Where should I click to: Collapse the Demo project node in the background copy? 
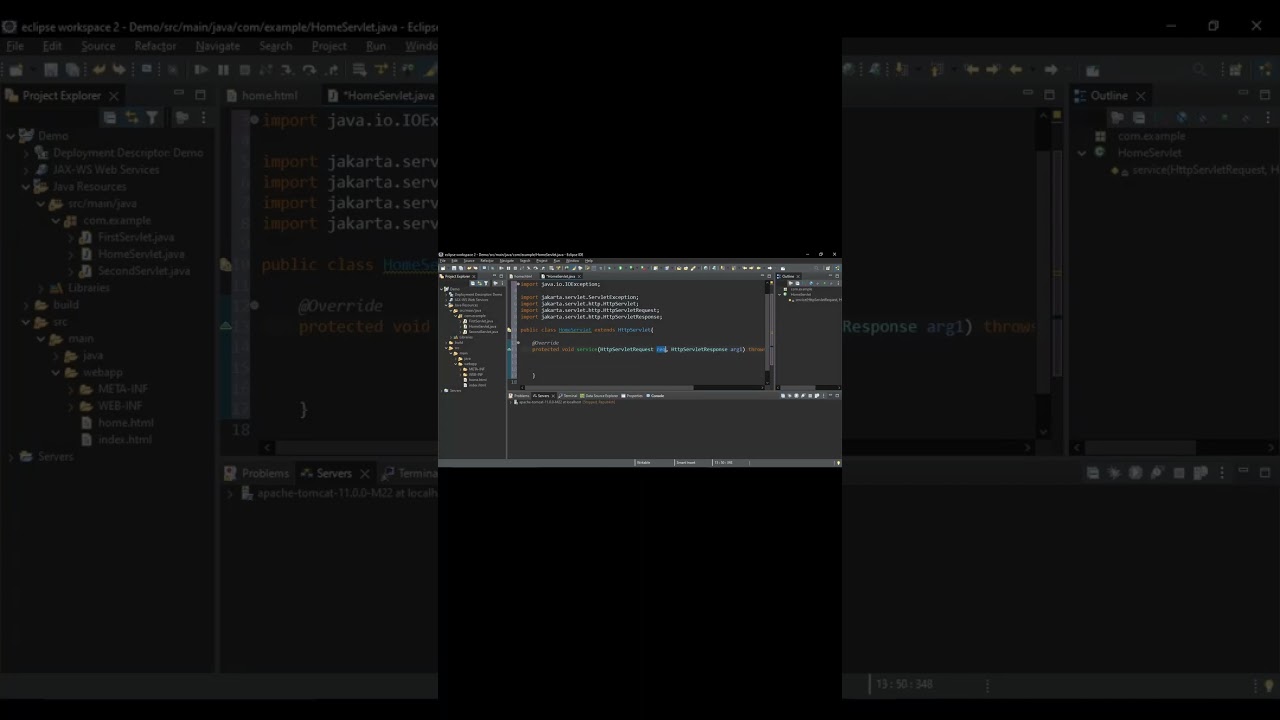point(11,136)
